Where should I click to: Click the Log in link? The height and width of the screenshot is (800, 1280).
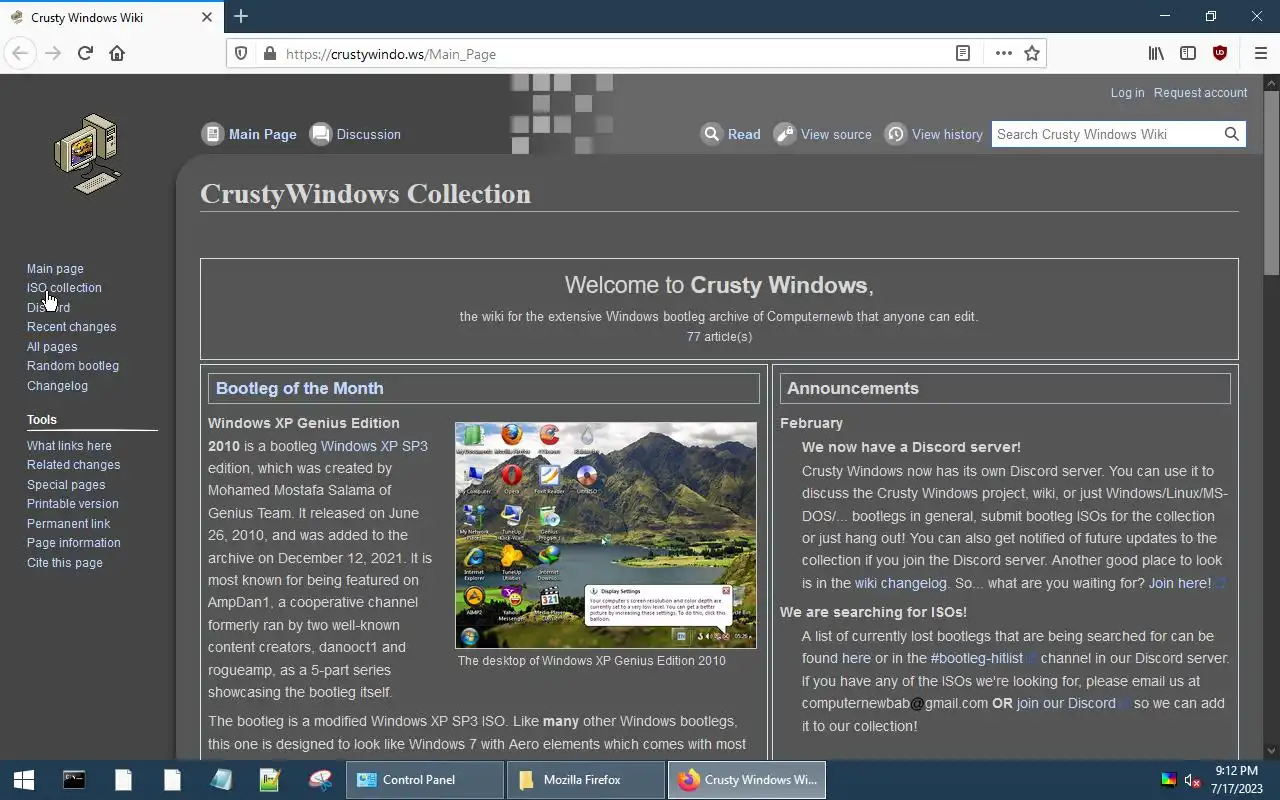[x=1127, y=92]
